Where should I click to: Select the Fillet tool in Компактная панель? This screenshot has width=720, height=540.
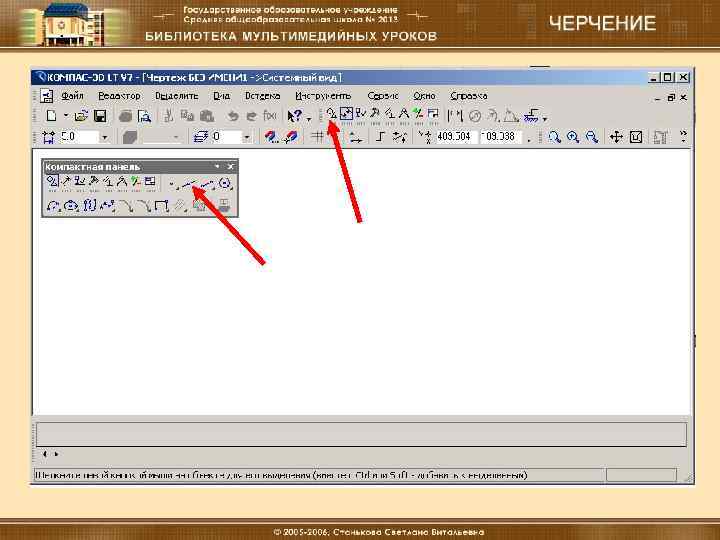(x=145, y=206)
